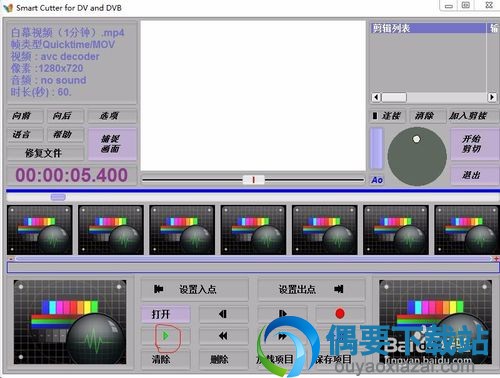Start cutting with 开始剪切 button
Viewport: 500px width, 378px height.
point(474,144)
